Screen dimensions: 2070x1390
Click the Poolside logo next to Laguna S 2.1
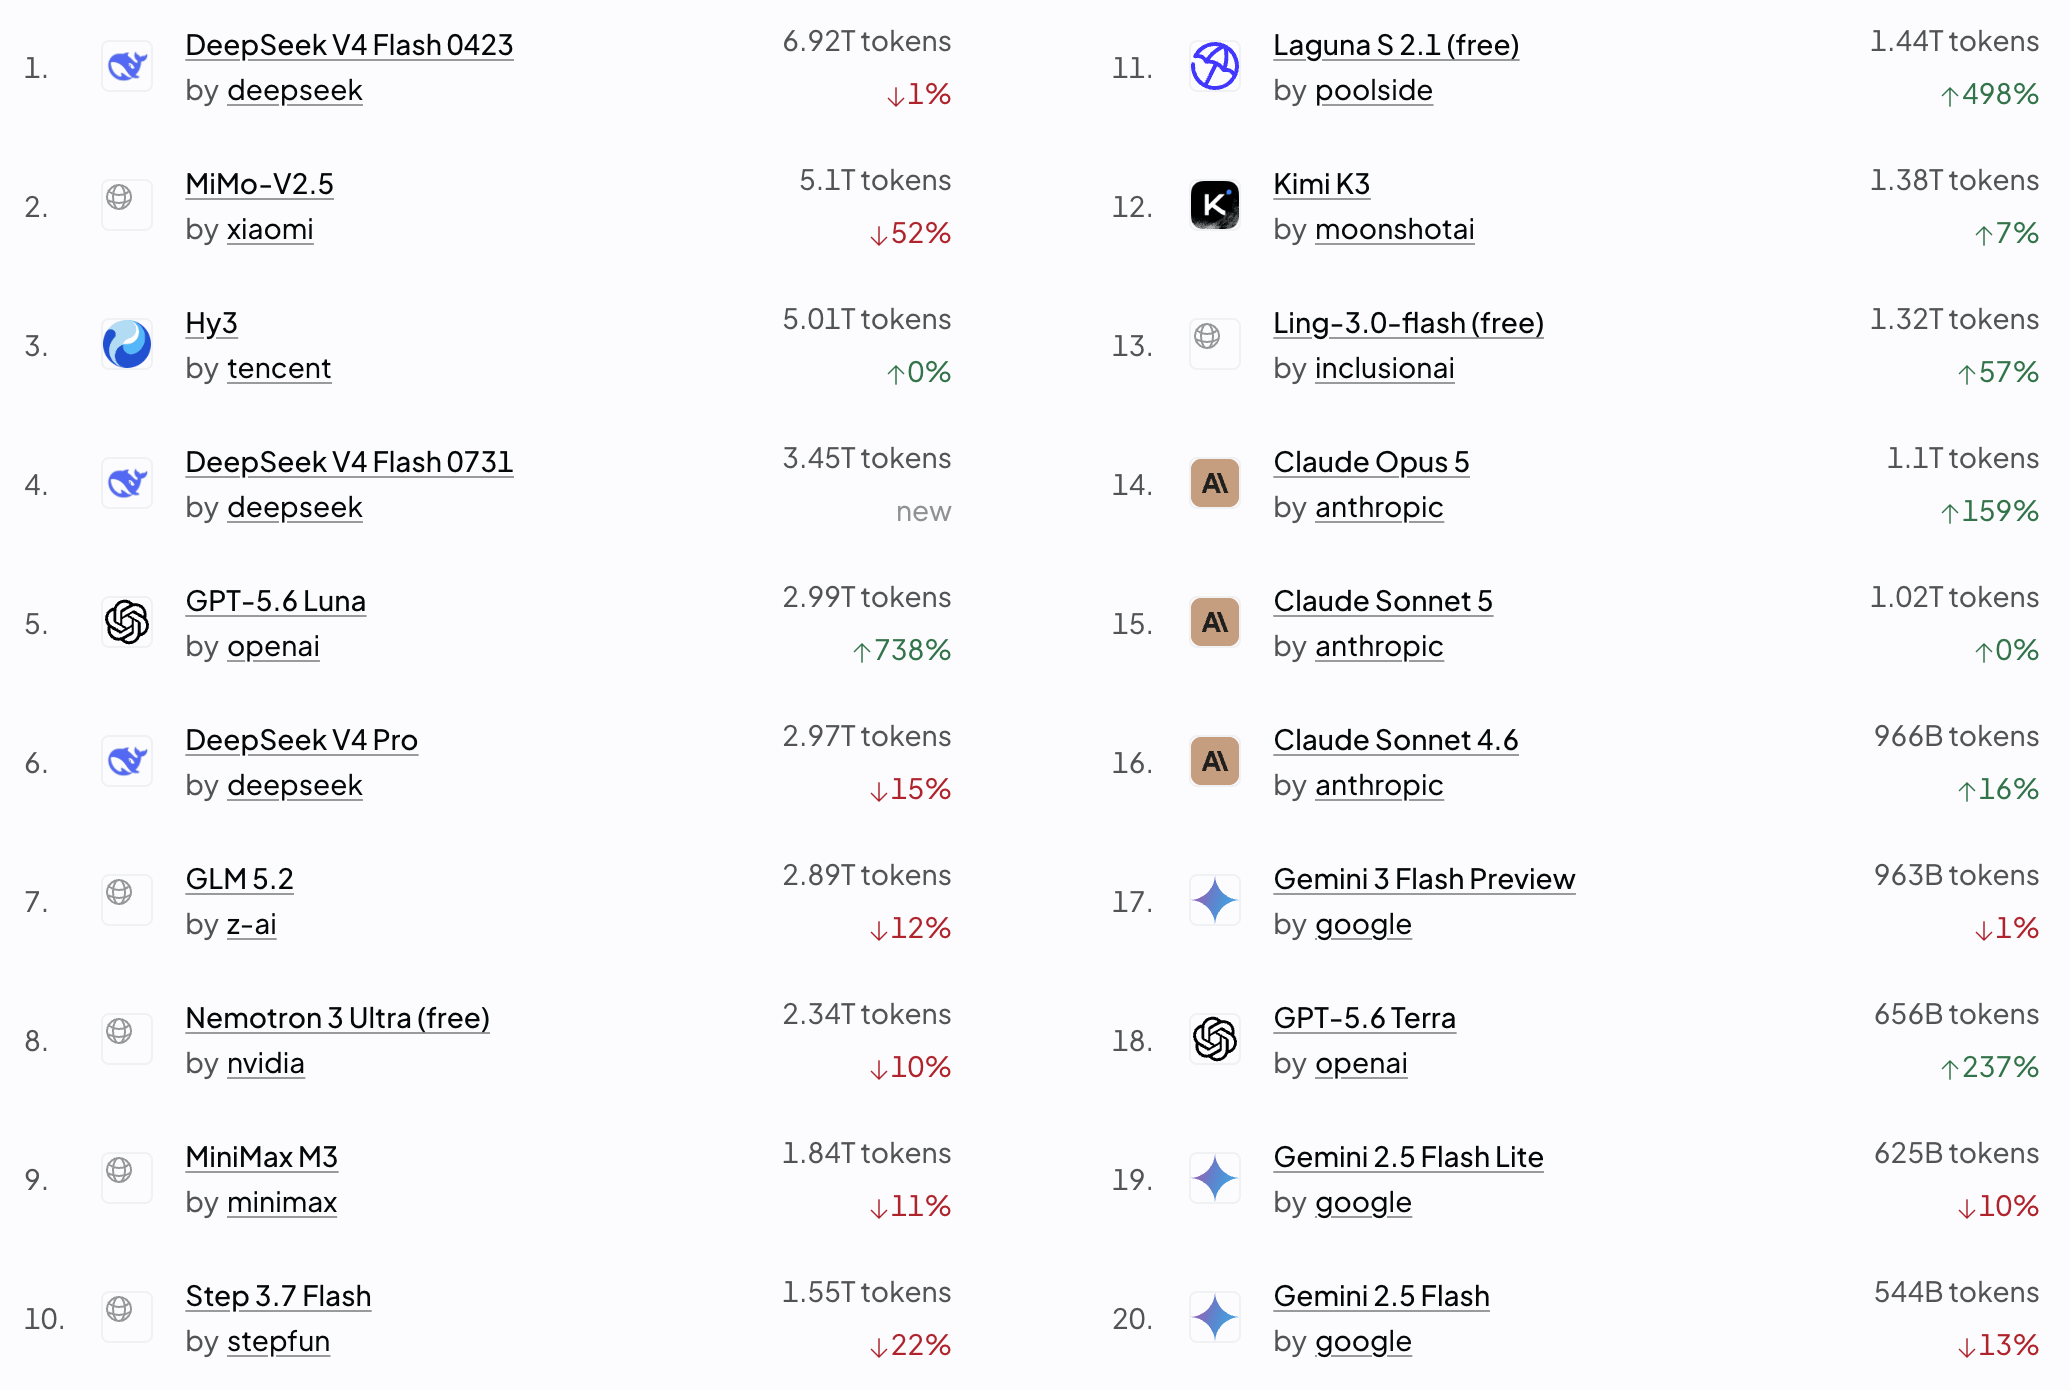coord(1215,67)
